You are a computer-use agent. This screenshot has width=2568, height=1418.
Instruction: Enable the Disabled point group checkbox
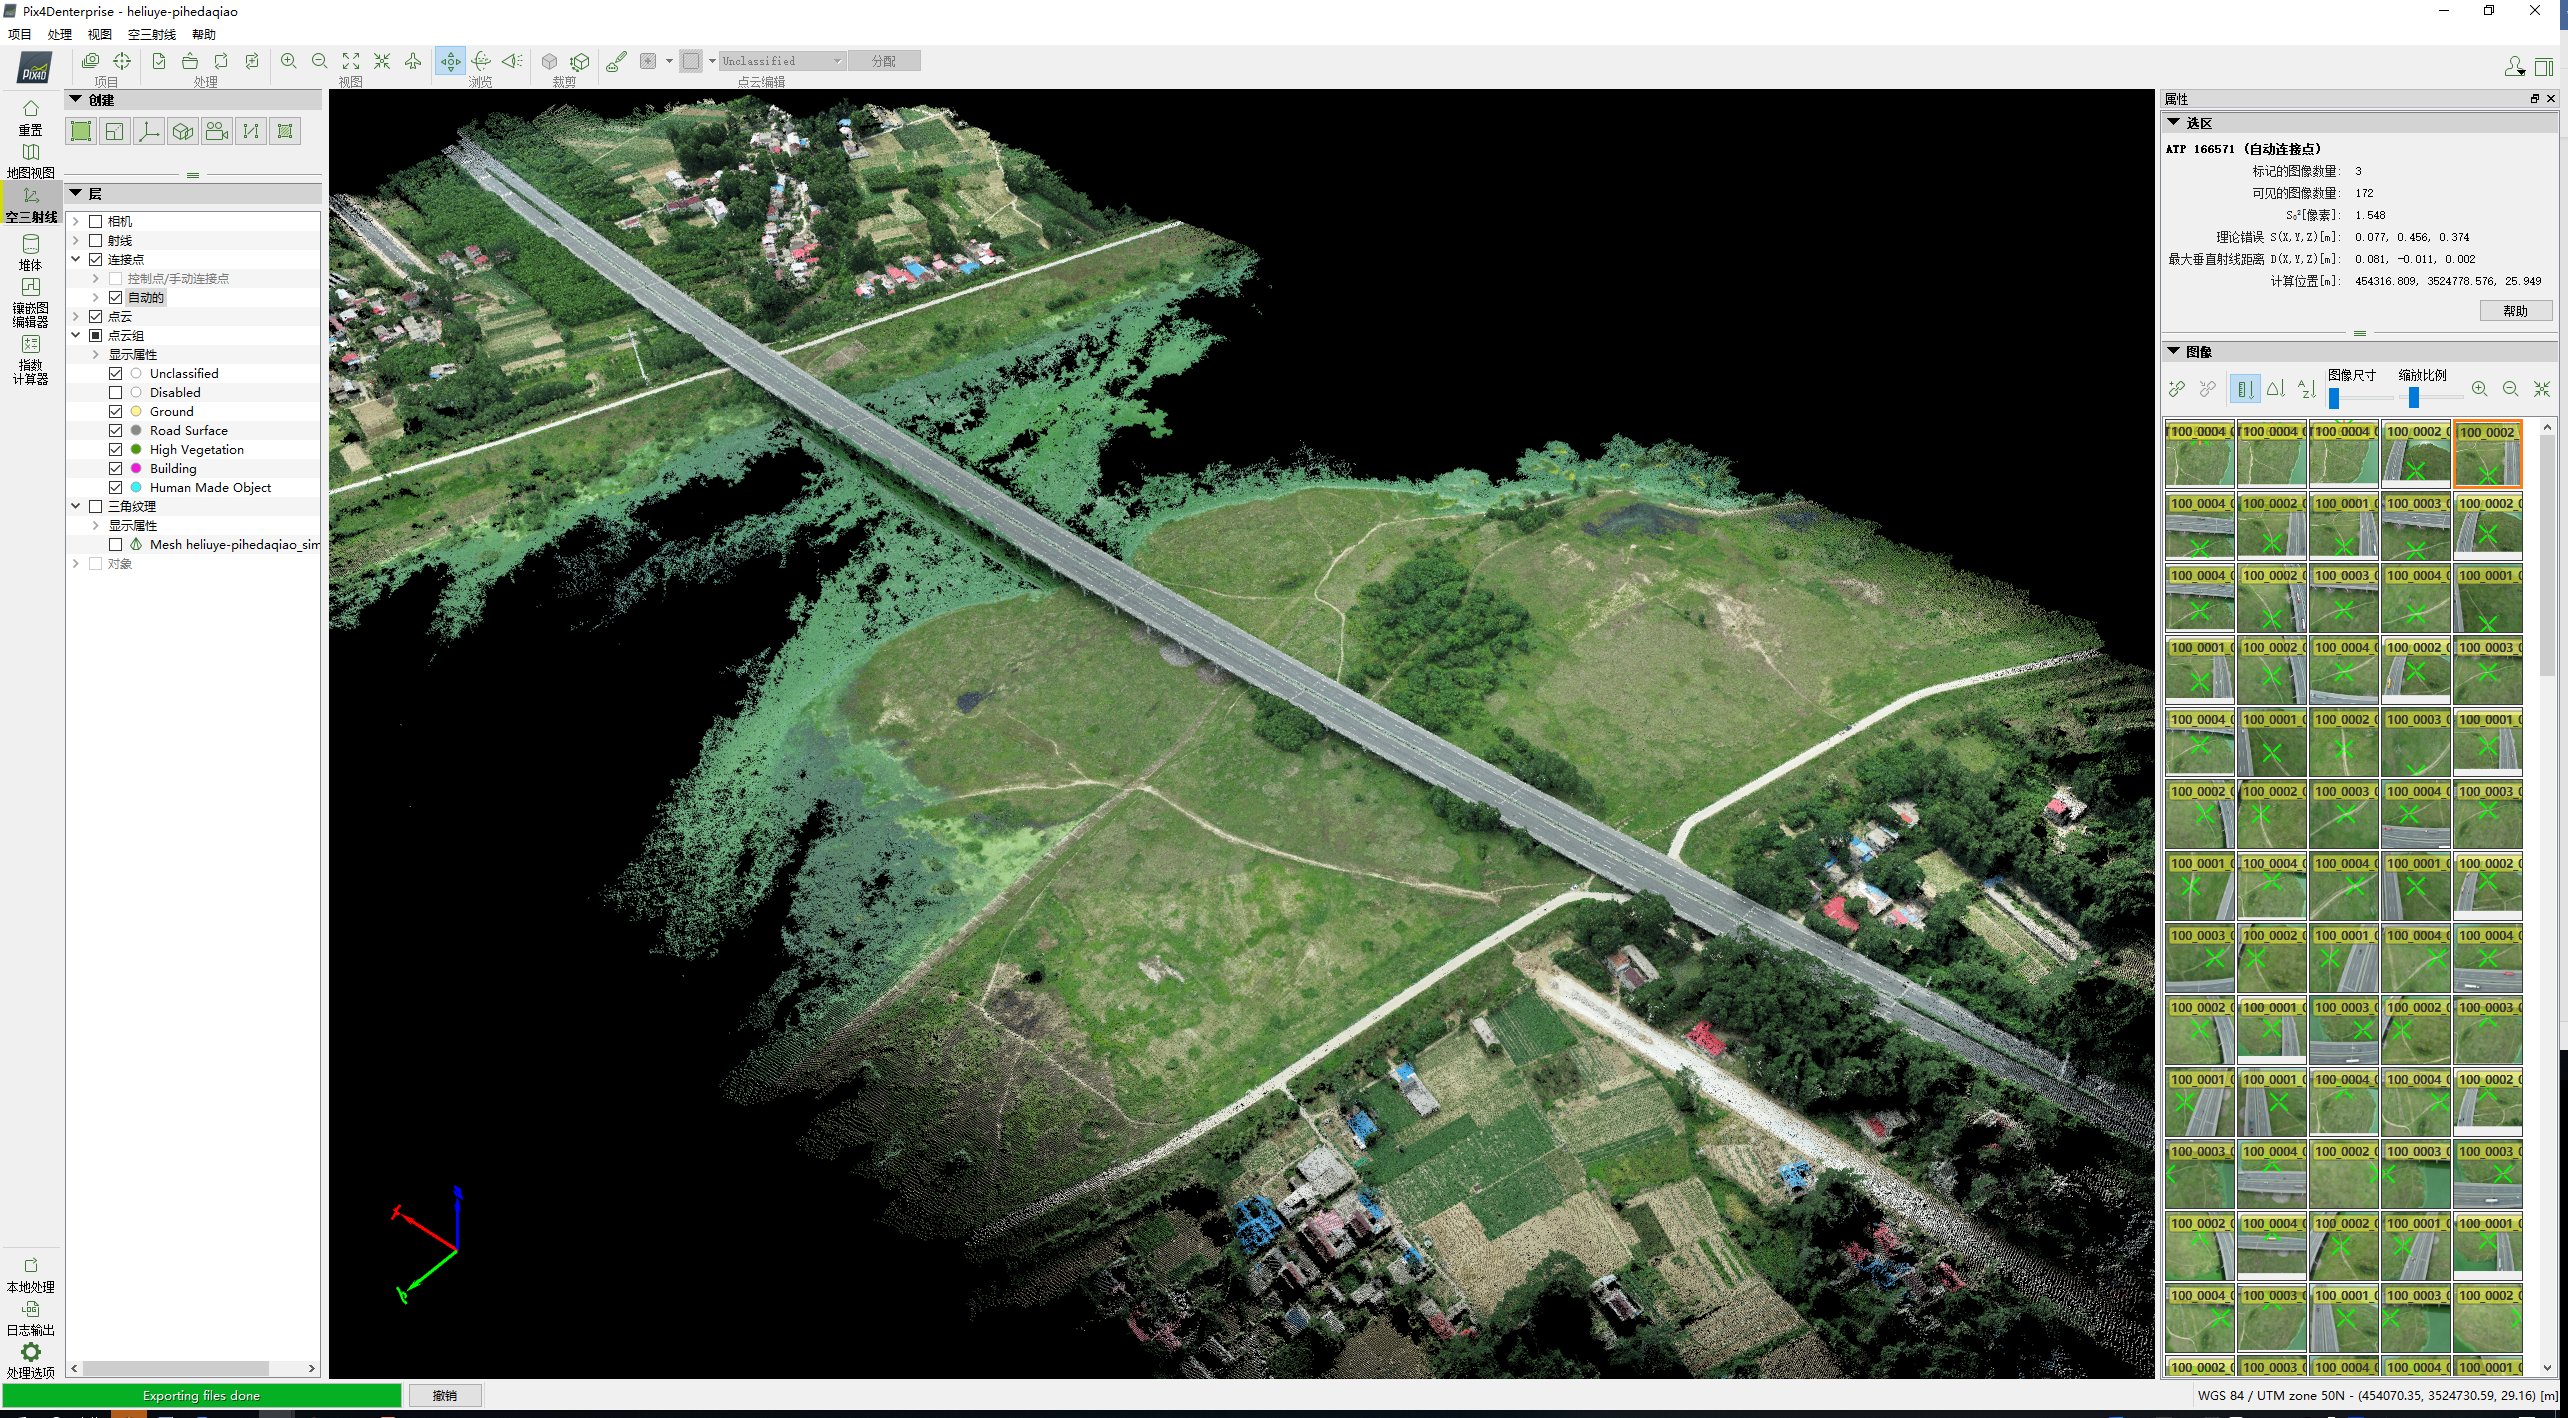pos(116,393)
